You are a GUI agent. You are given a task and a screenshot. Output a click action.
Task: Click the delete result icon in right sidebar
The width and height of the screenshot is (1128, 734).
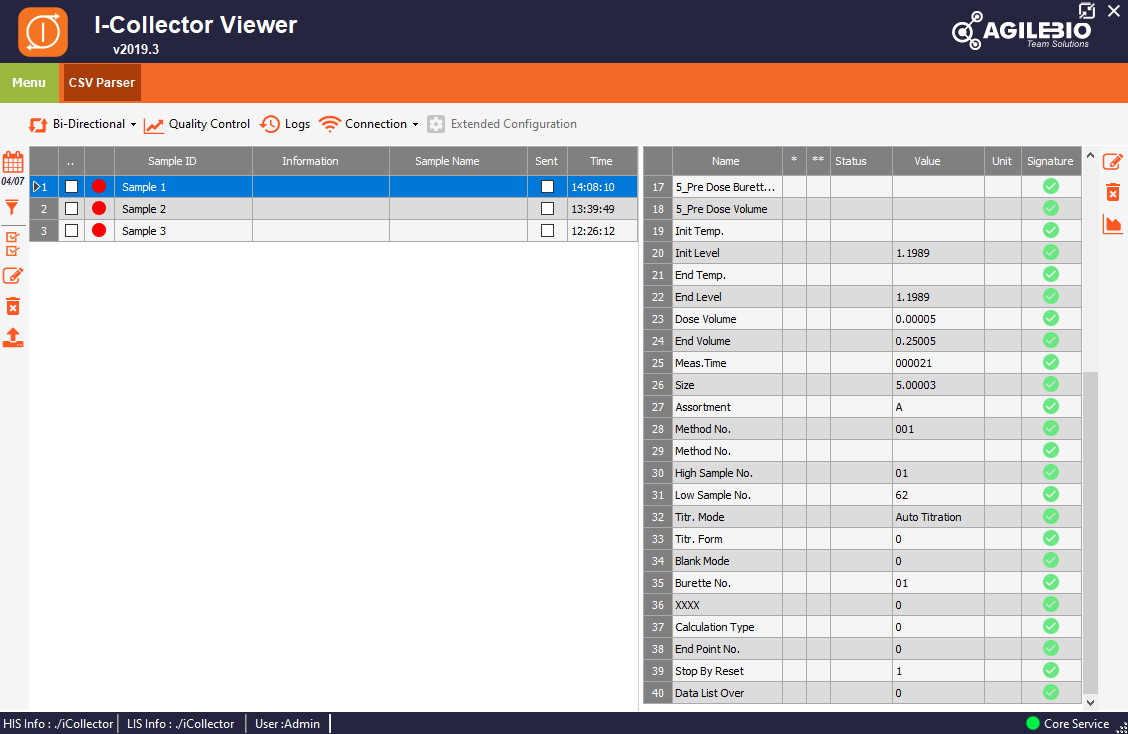(x=1112, y=192)
